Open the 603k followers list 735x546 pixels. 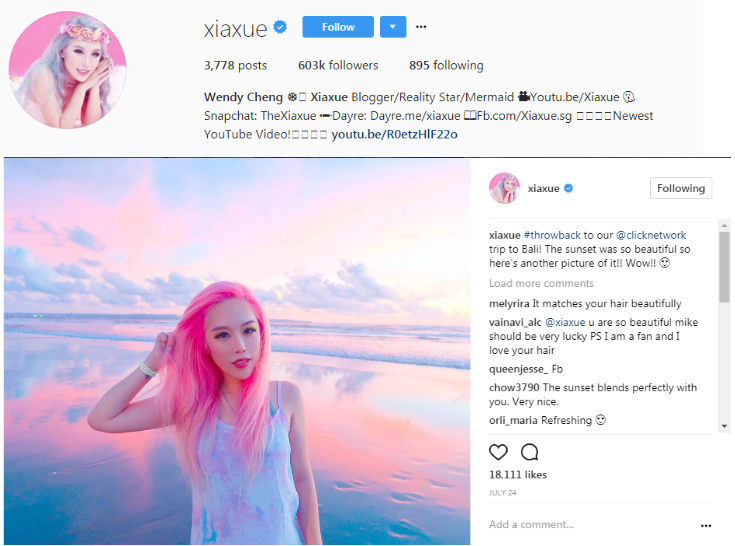(x=338, y=65)
